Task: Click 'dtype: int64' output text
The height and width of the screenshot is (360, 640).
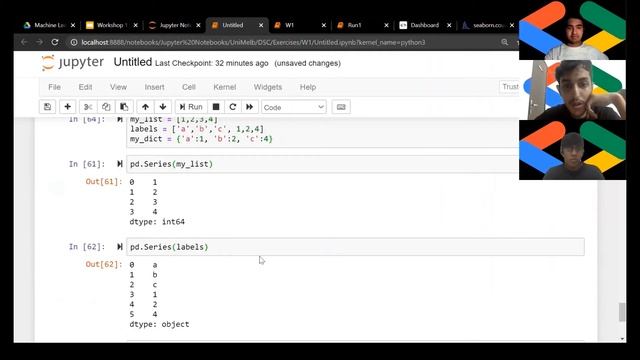Action: coord(157,222)
